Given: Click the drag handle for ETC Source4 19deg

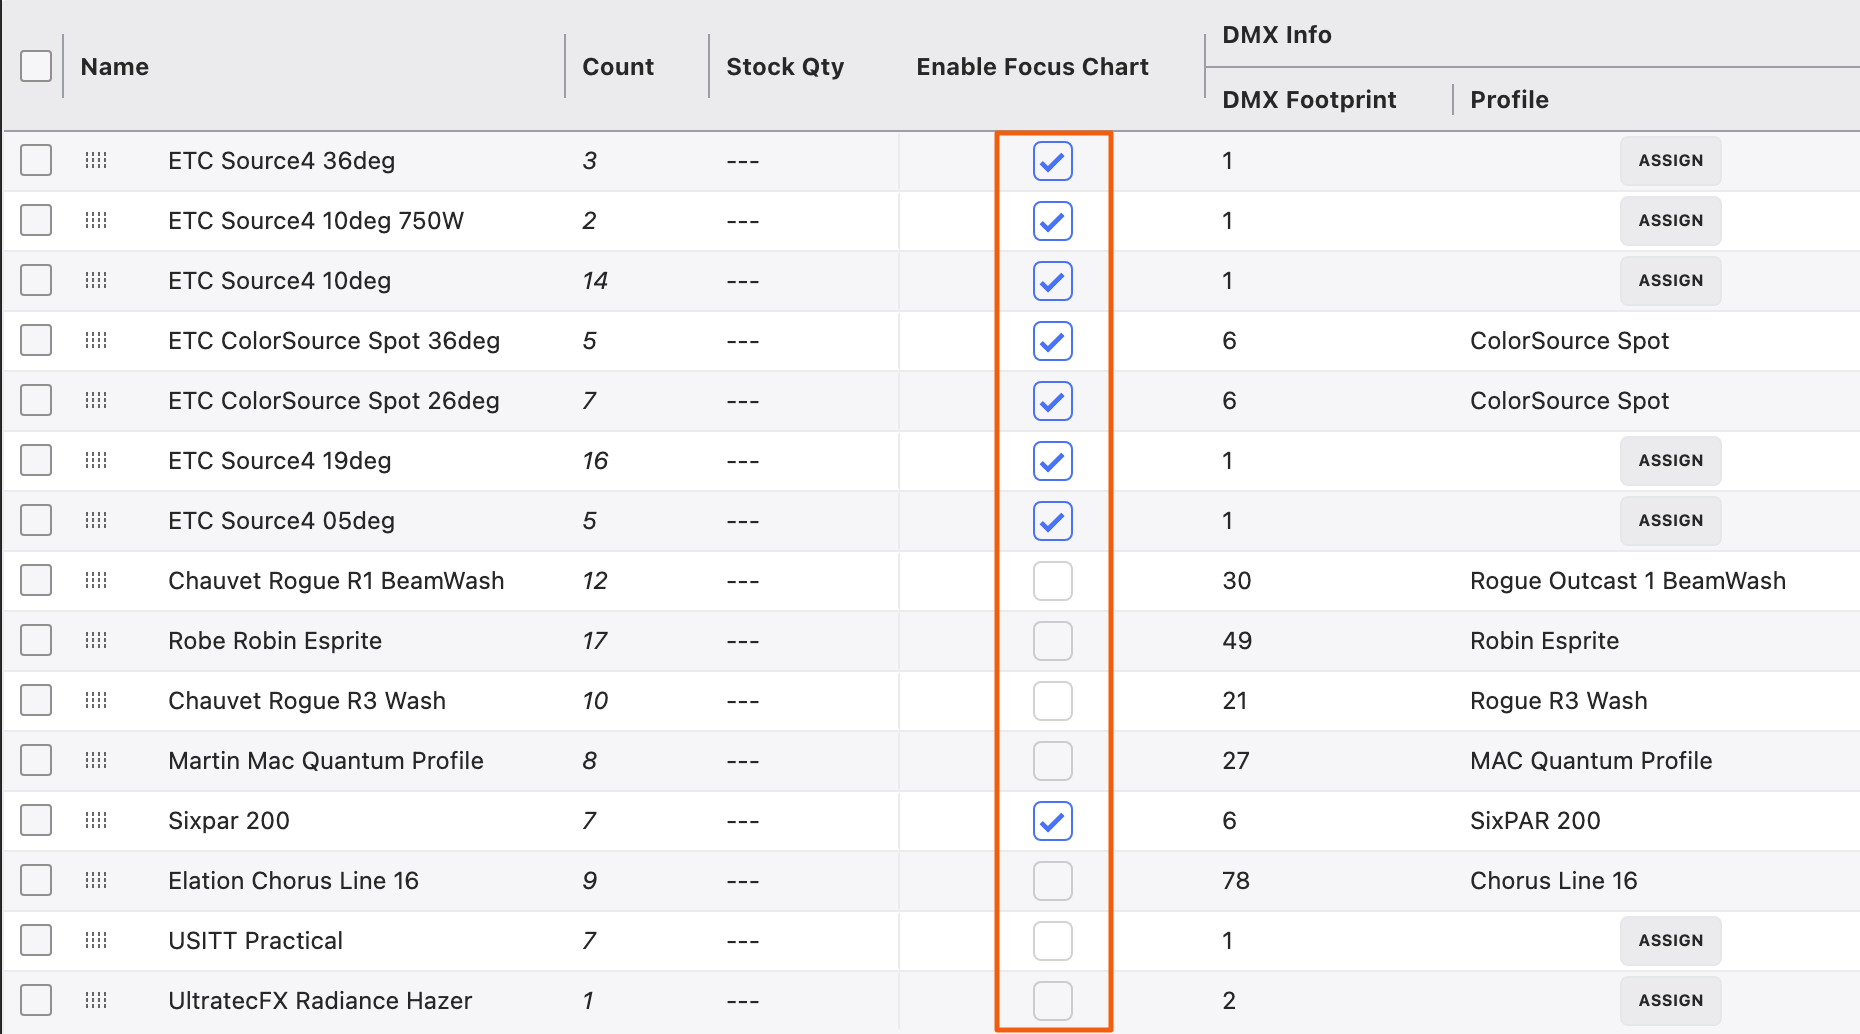Looking at the screenshot, I should [x=96, y=461].
